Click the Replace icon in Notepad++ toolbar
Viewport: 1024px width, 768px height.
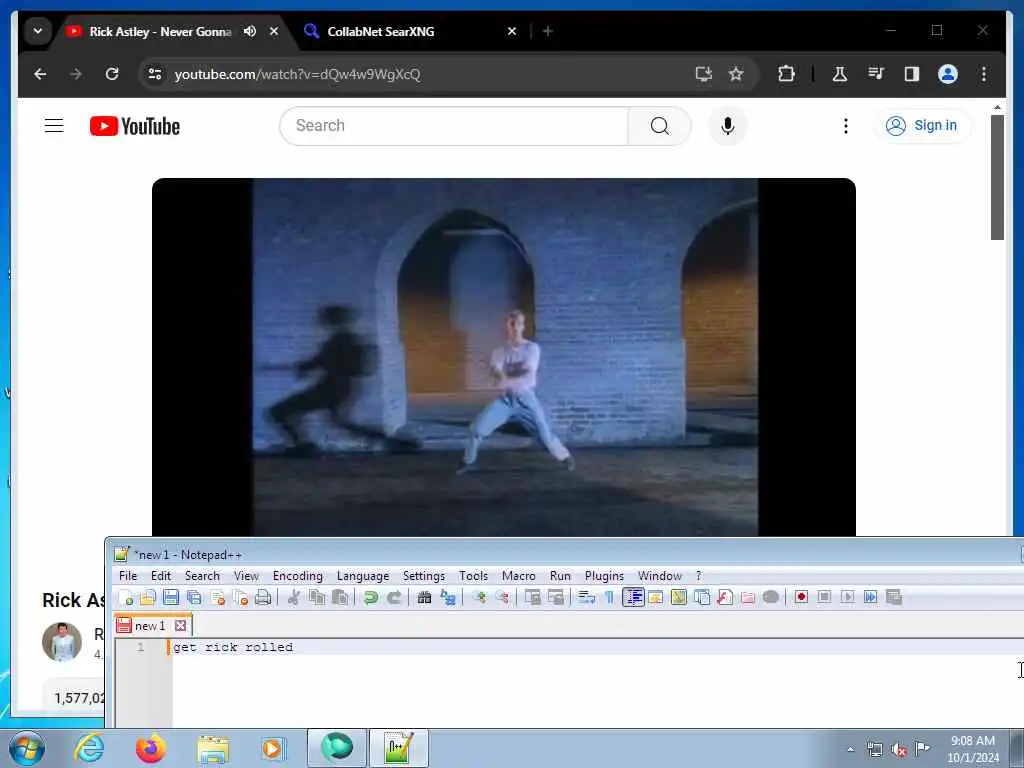[448, 597]
